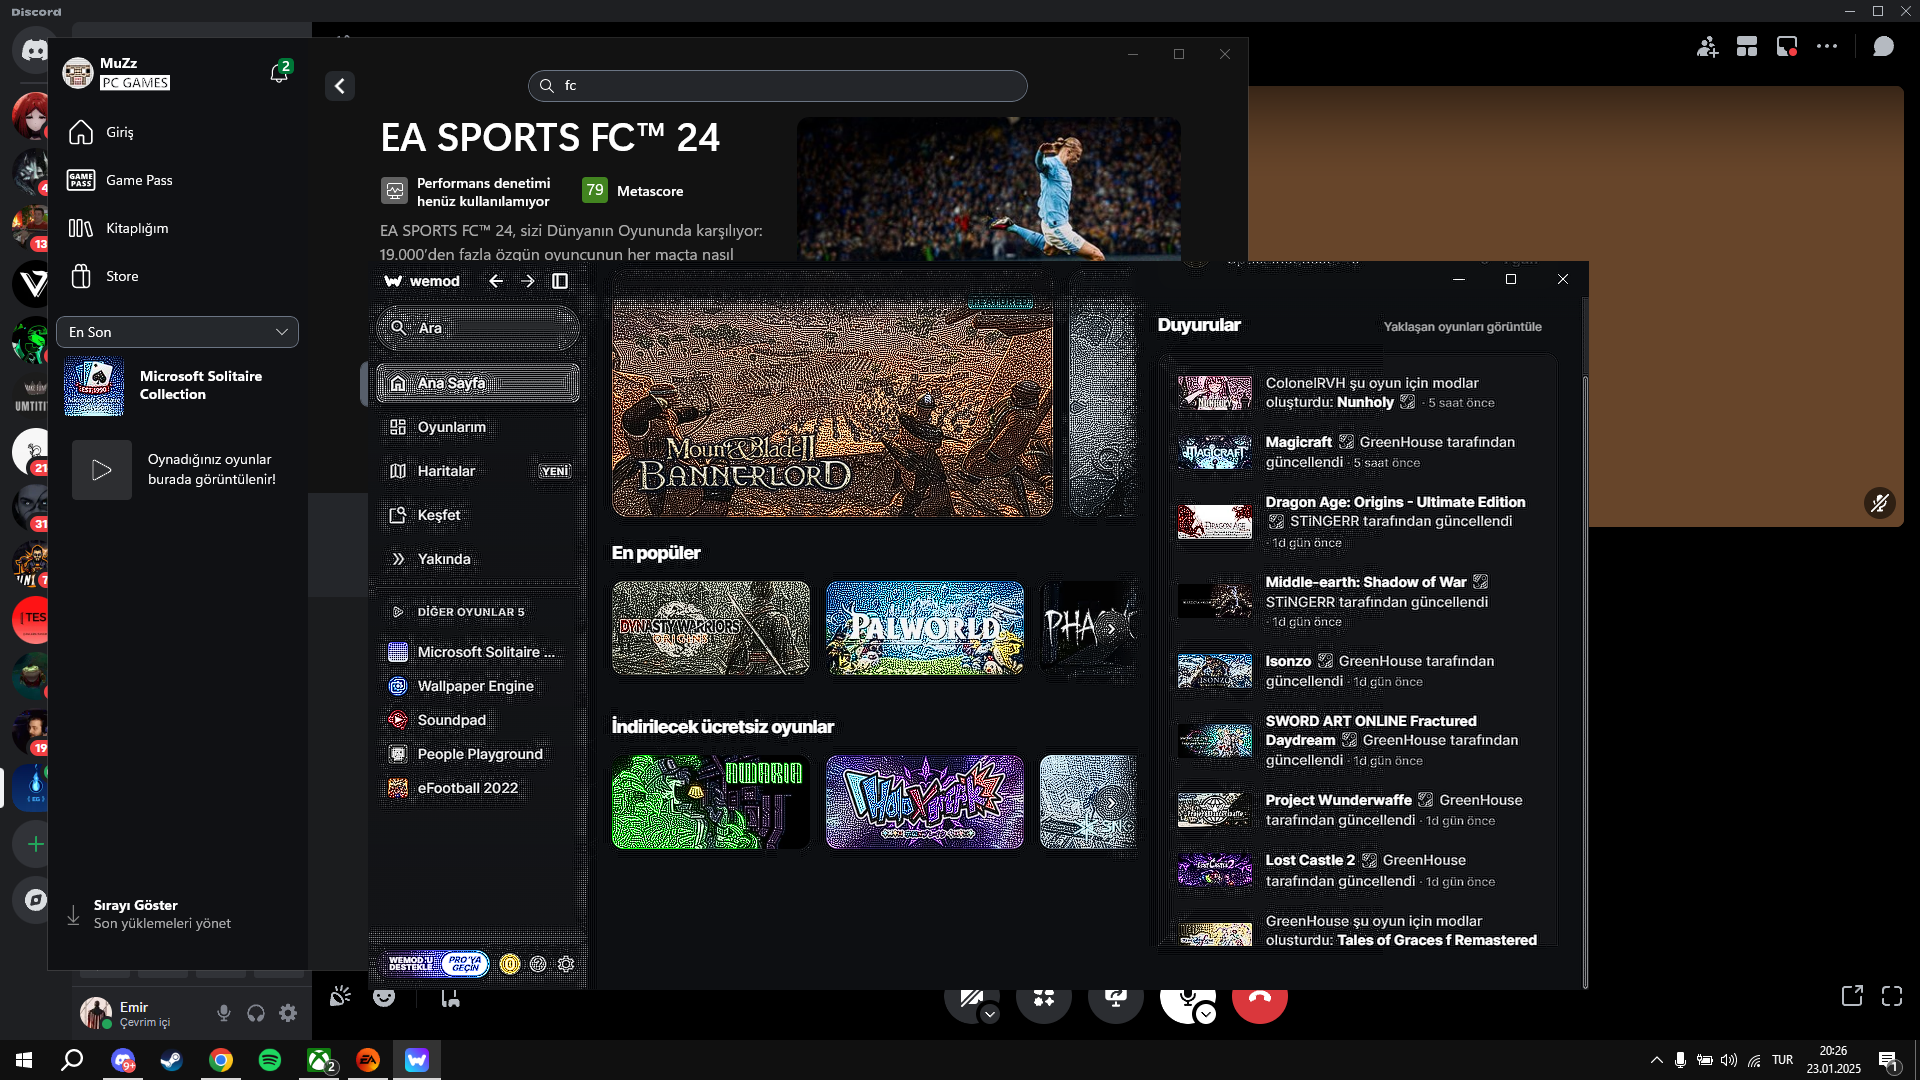Select Oyunlarım in WeMod sidebar
1920x1080 pixels.
[x=478, y=427]
